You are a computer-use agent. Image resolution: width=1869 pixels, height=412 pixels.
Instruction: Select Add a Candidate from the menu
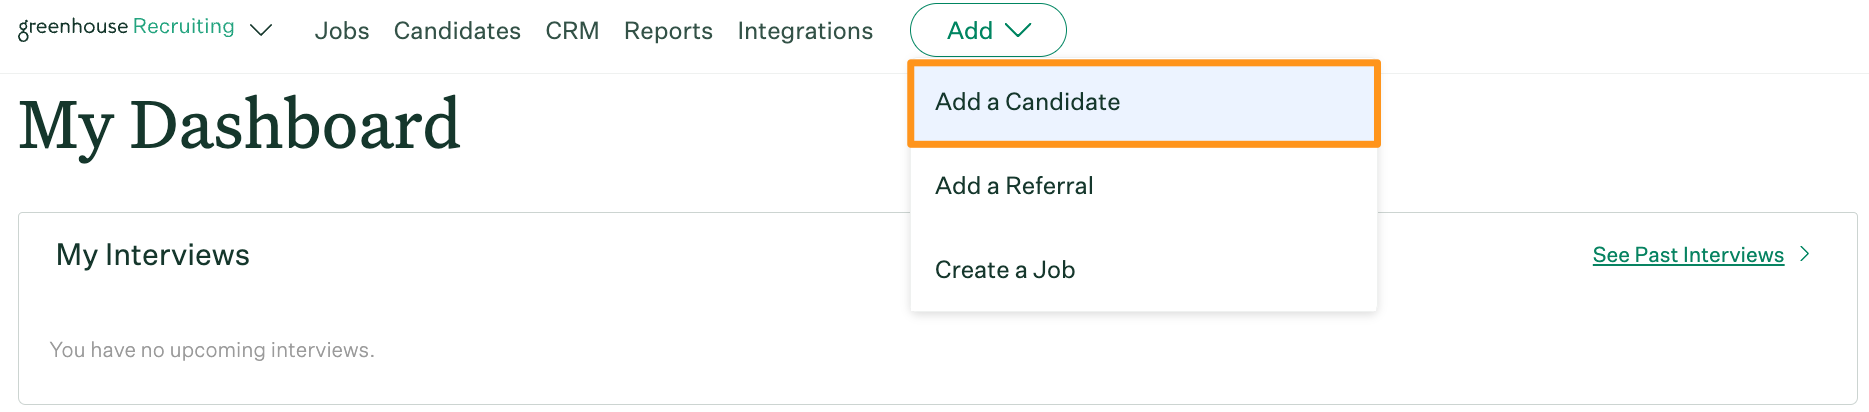click(1027, 102)
